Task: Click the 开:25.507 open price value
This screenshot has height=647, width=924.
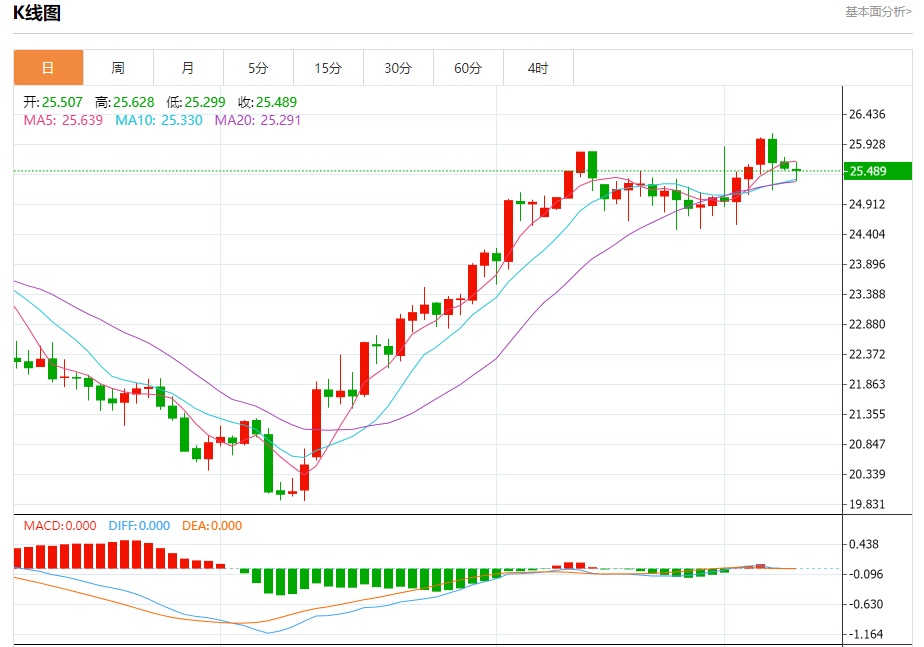Action: (53, 102)
